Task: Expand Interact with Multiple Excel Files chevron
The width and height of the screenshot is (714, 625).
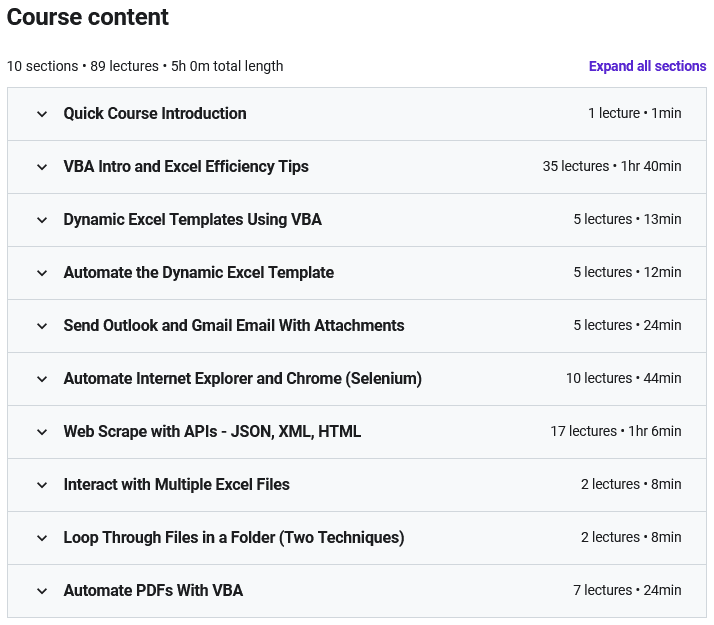Action: pyautogui.click(x=42, y=485)
